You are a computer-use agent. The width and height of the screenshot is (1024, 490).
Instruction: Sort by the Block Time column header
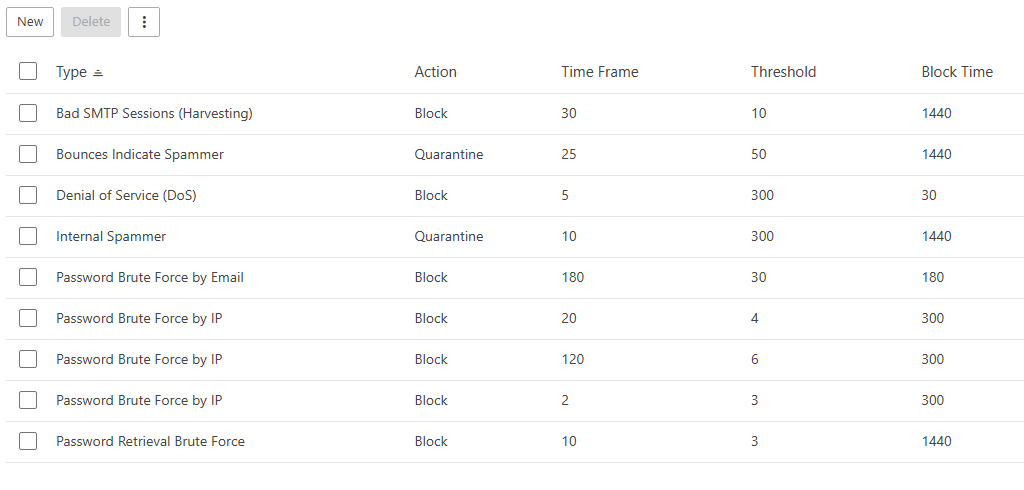[957, 72]
